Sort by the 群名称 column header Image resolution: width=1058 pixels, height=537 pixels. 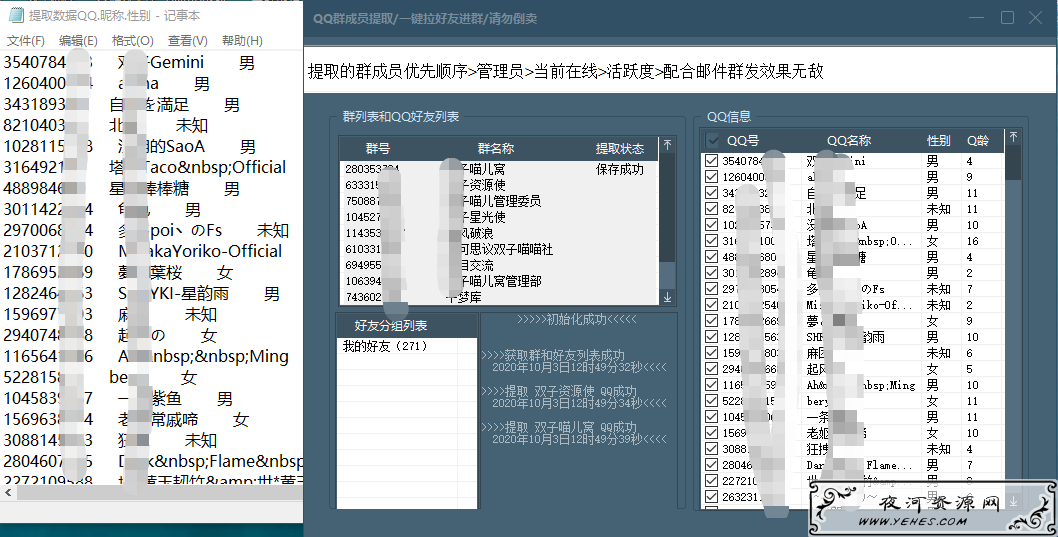[496, 148]
